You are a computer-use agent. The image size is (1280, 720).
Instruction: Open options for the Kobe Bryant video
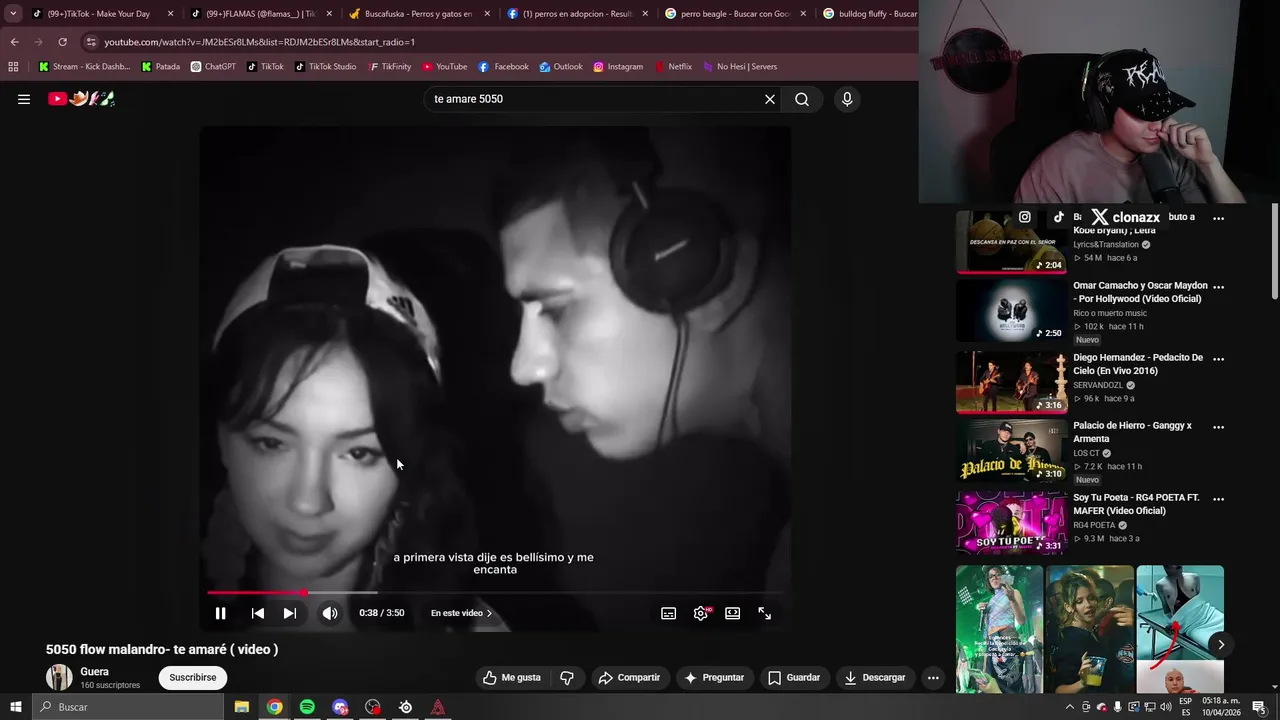[x=1218, y=218]
